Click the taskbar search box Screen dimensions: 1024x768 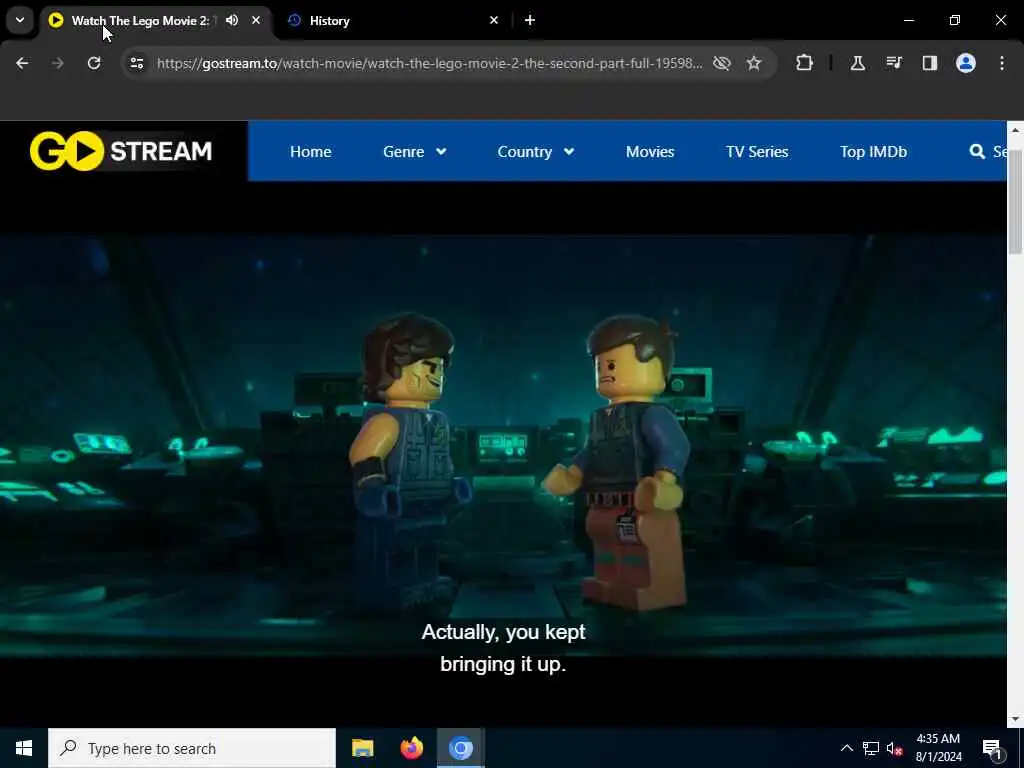[192, 748]
